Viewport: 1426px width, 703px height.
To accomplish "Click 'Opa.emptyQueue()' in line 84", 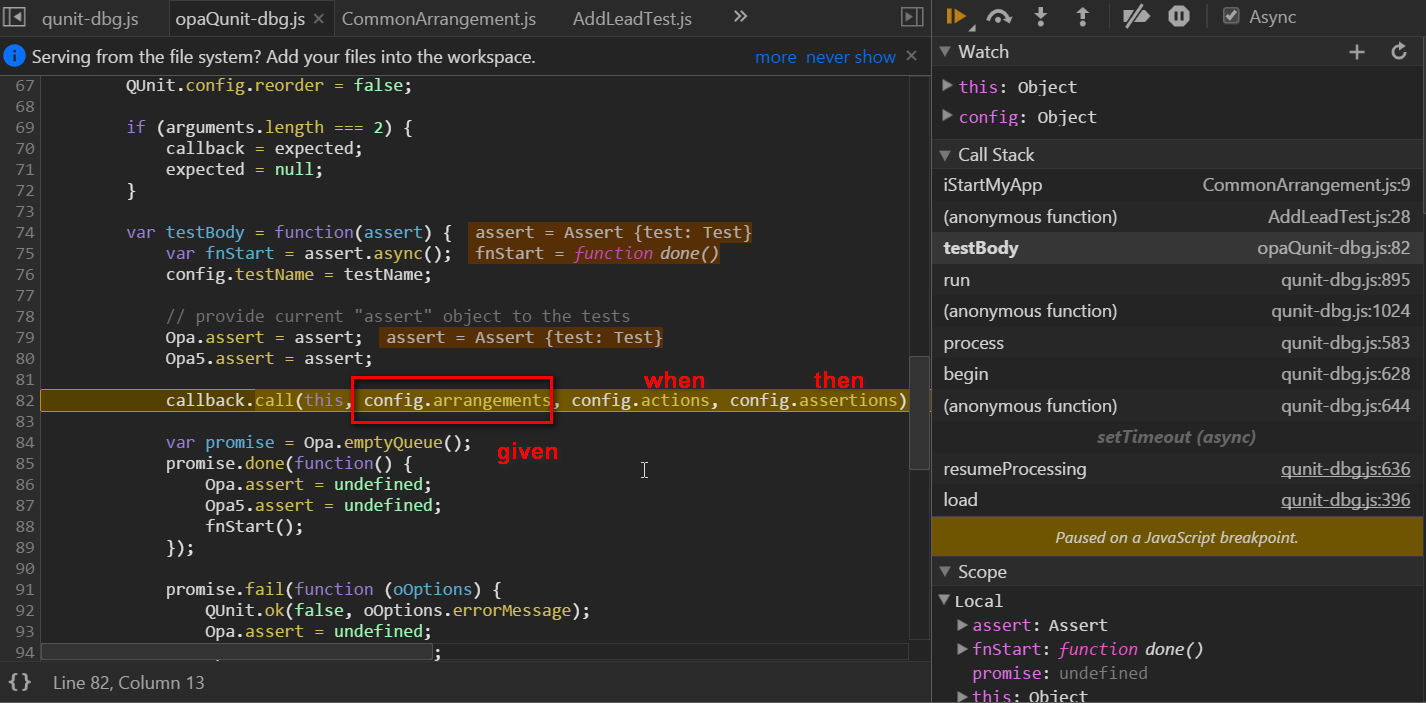I will (386, 442).
